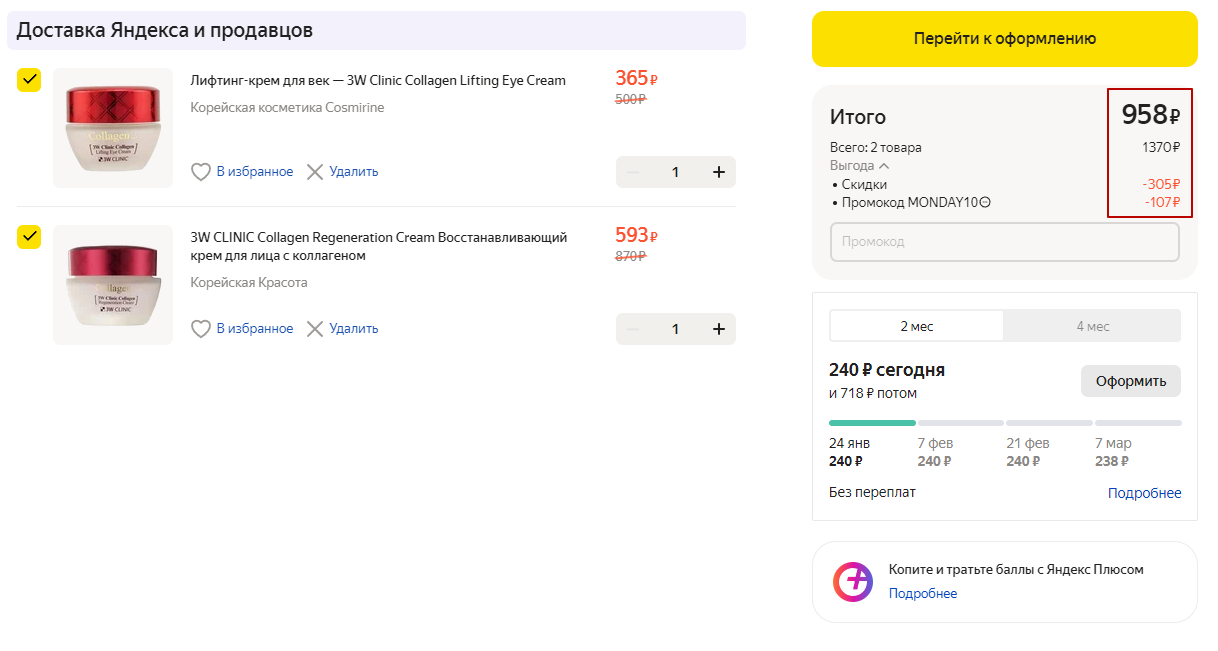Click heart icon for Collagen Regeneration Cream

(201, 329)
